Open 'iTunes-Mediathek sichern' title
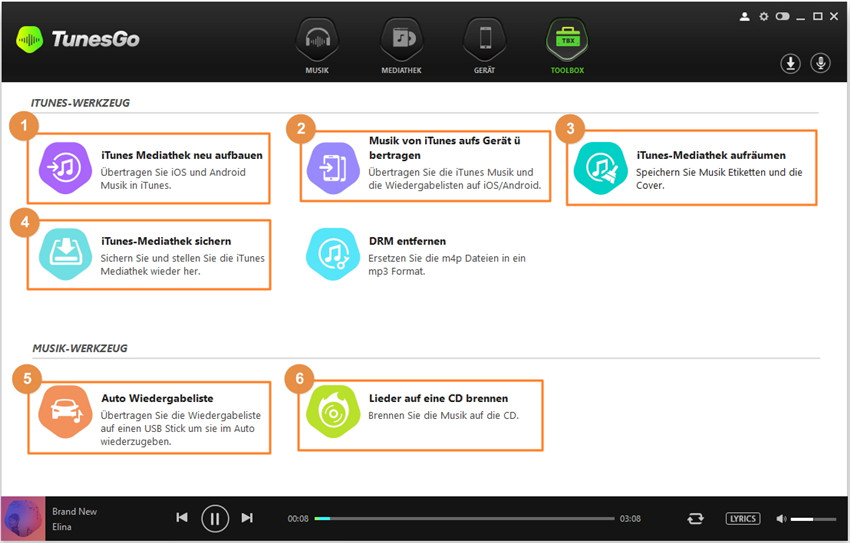The width and height of the screenshot is (850, 543). pos(166,241)
